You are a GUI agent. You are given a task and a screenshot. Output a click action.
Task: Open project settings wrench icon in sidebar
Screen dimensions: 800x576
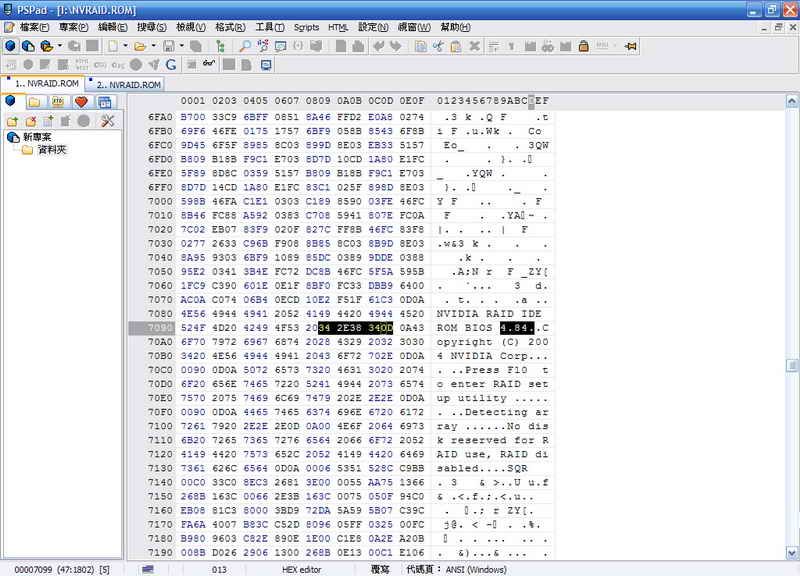(107, 121)
